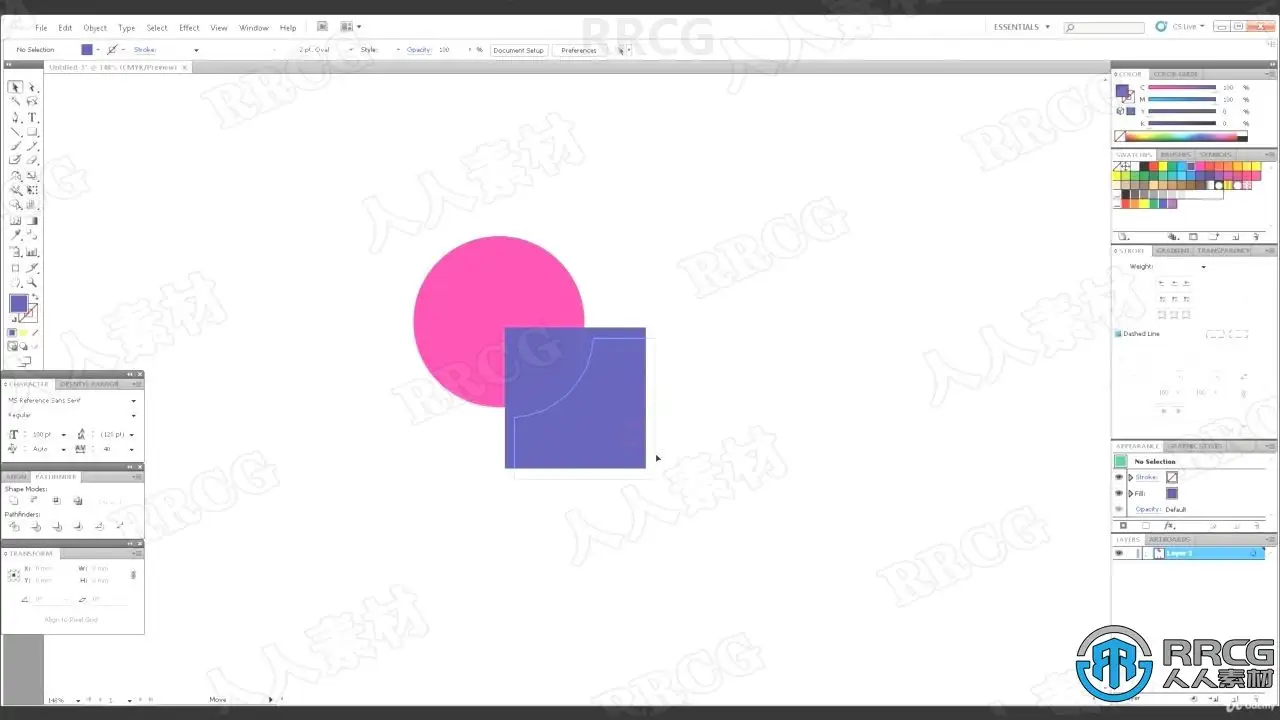Screen dimensions: 1280x720
Task: Select the Artboard tool
Action: coord(15,268)
